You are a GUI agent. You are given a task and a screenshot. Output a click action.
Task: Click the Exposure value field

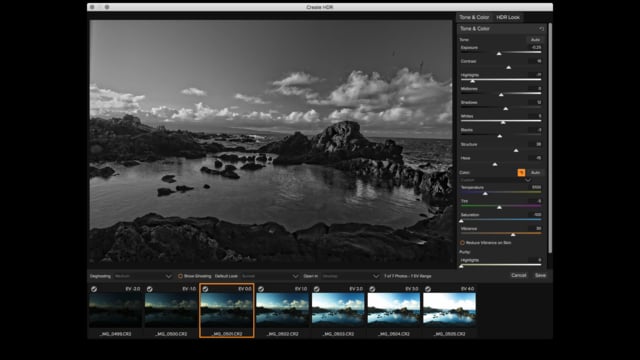(x=535, y=47)
